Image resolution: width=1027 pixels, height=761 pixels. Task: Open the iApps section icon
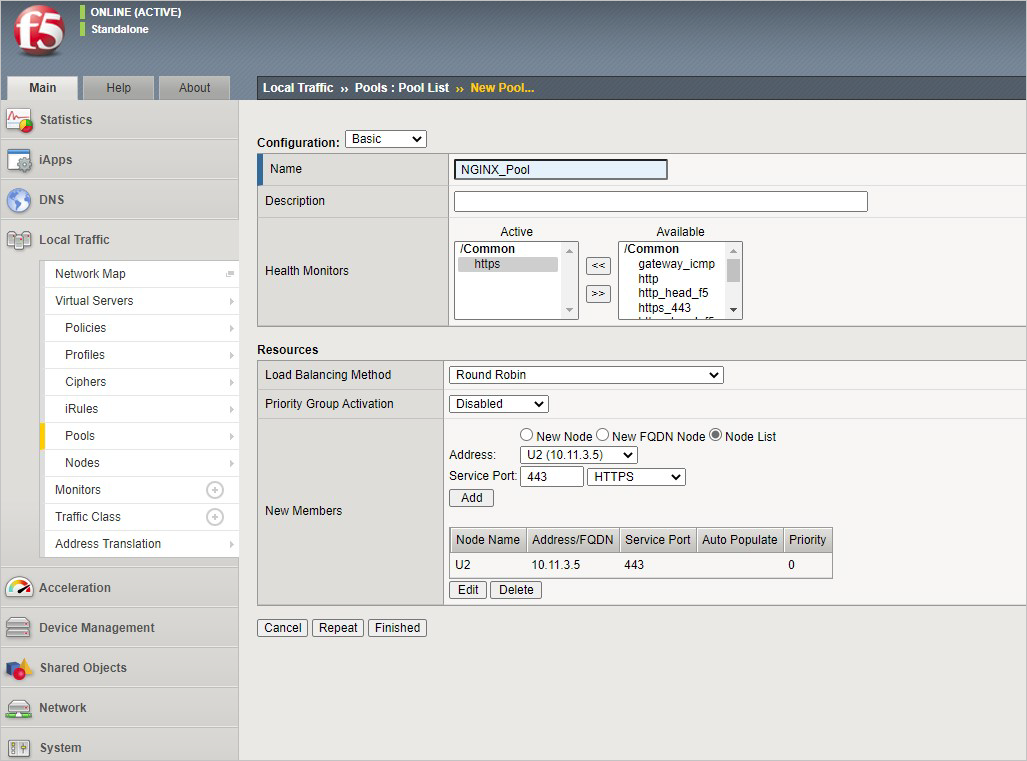point(19,160)
